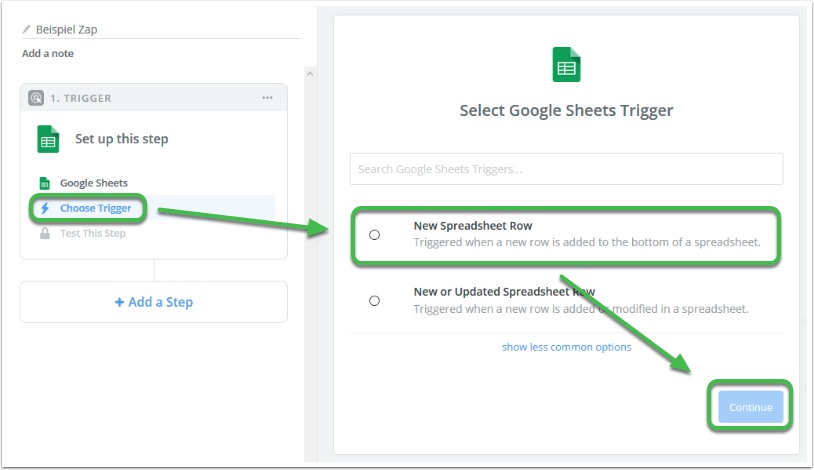The image size is (814, 470).
Task: Click the scroll up arrow on the sidebar scrollbar
Action: click(x=310, y=74)
